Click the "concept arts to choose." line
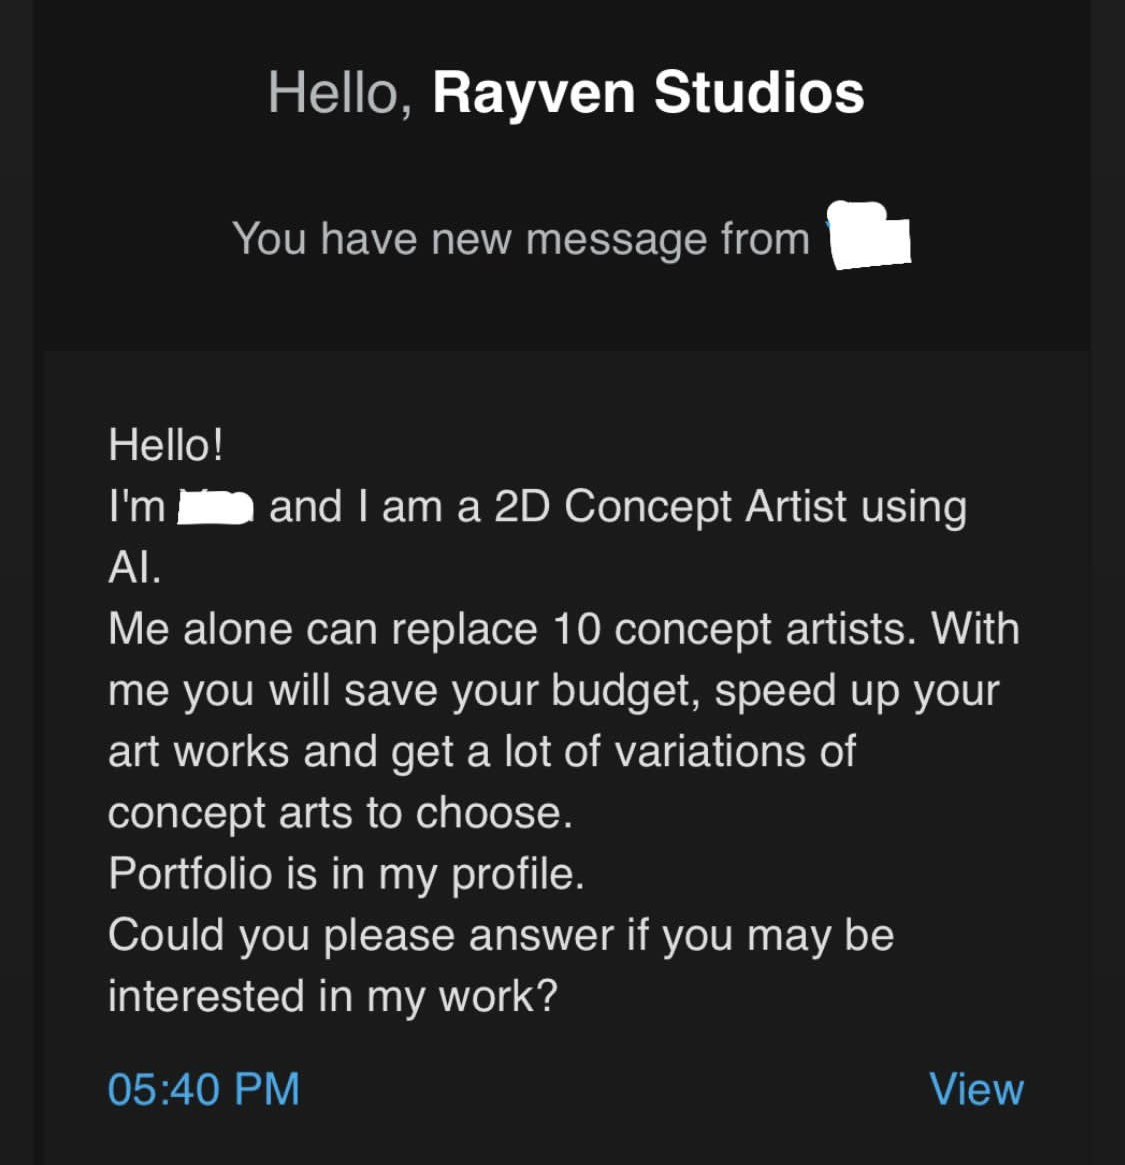This screenshot has width=1125, height=1165. [340, 814]
